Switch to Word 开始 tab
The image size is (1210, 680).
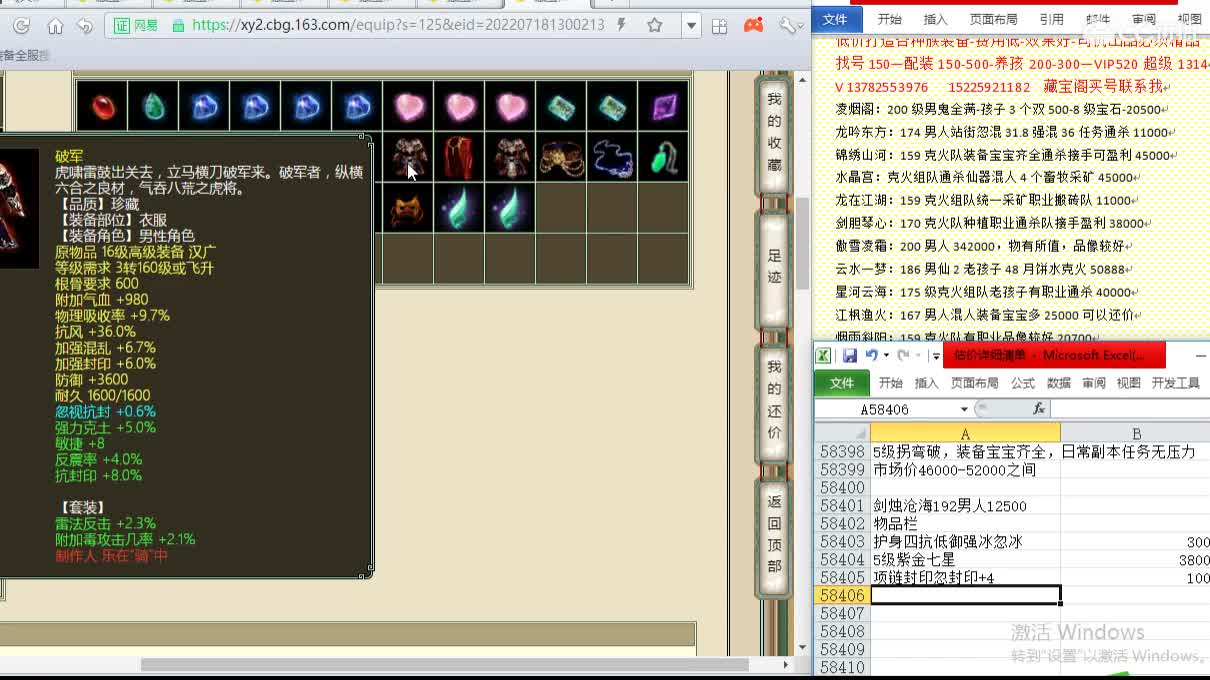889,19
